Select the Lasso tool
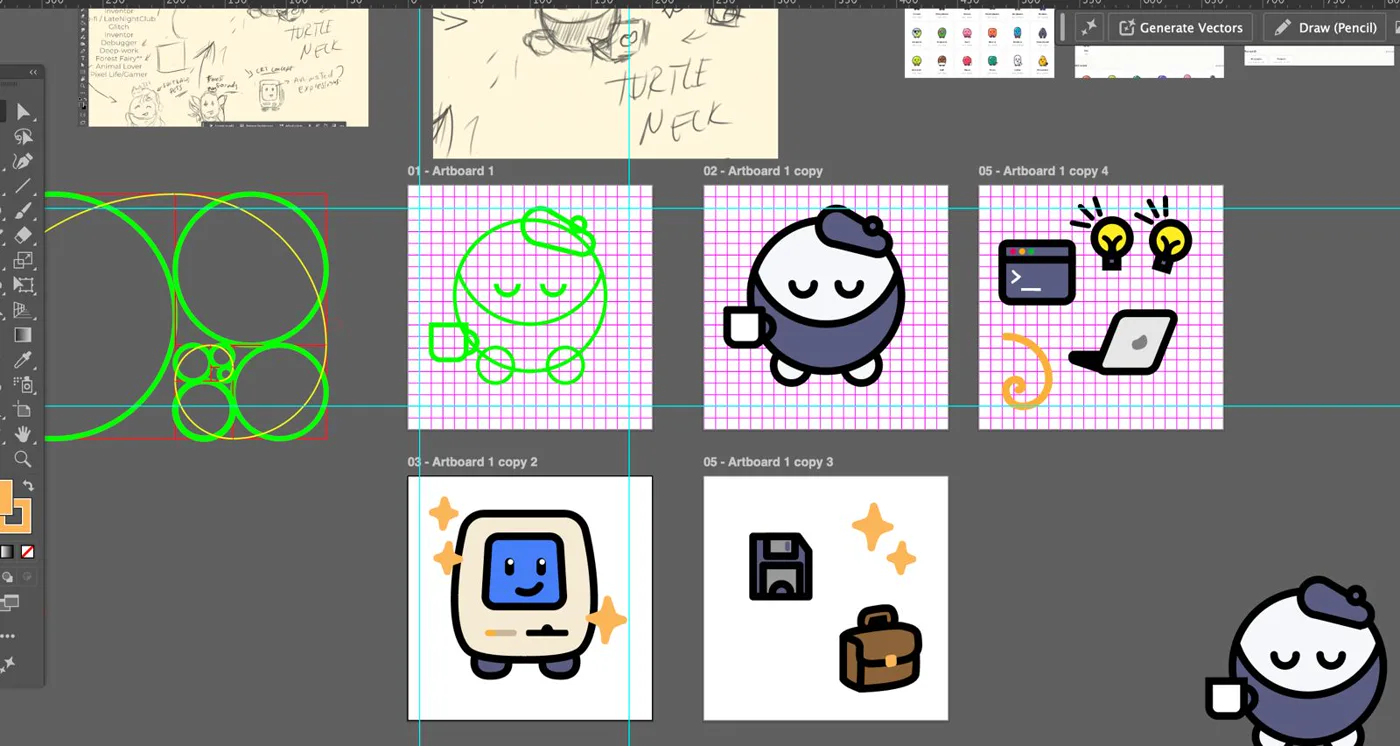 point(23,137)
